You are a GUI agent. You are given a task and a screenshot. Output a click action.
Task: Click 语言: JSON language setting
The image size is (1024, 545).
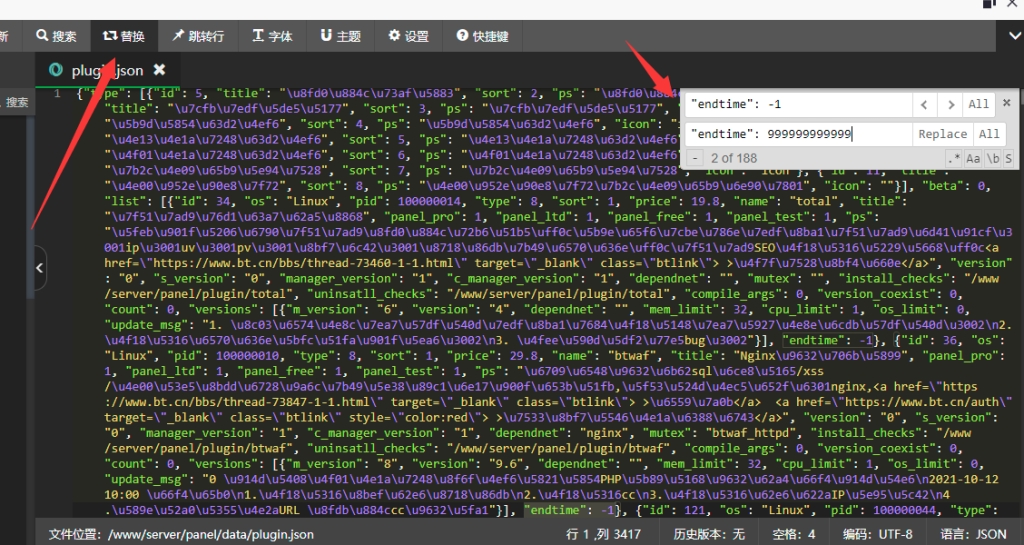[x=973, y=534]
